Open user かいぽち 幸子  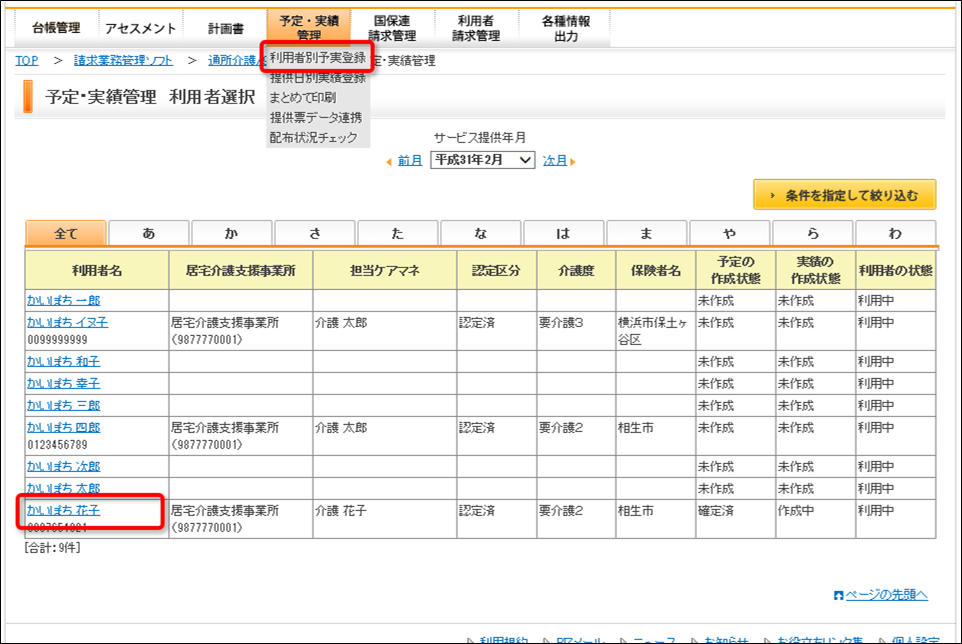tap(64, 383)
